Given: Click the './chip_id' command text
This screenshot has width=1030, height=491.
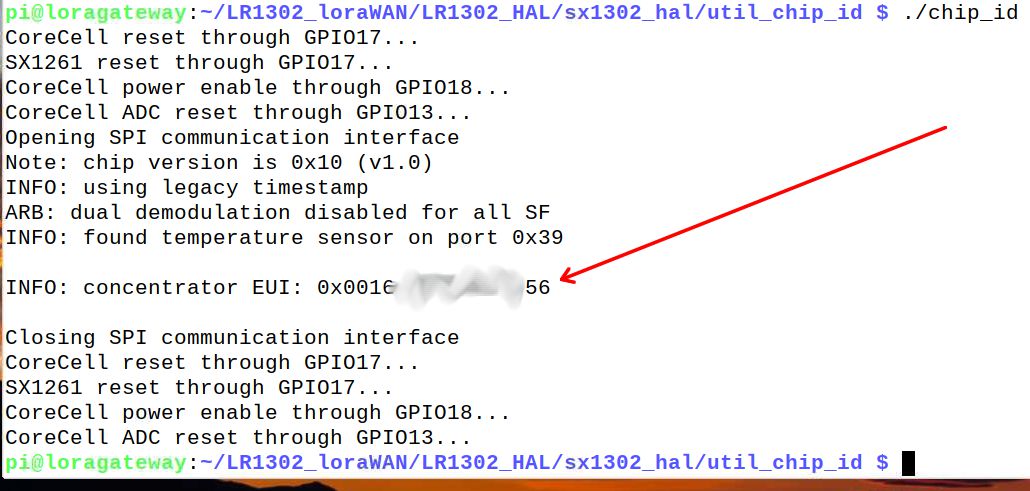Looking at the screenshot, I should tap(961, 13).
